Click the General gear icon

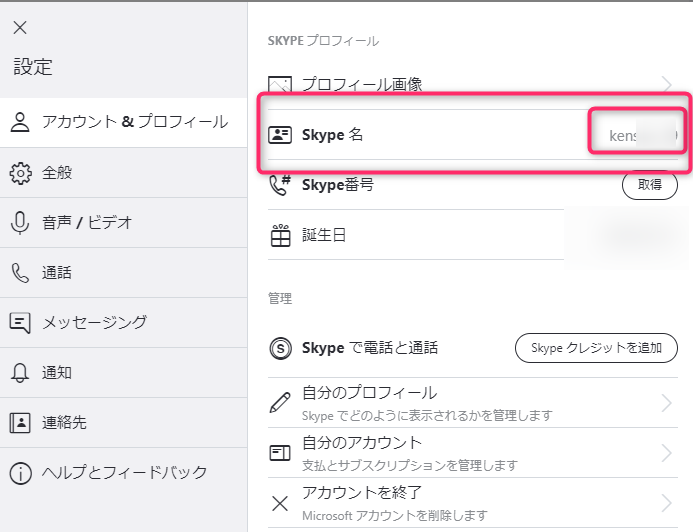click(x=19, y=173)
